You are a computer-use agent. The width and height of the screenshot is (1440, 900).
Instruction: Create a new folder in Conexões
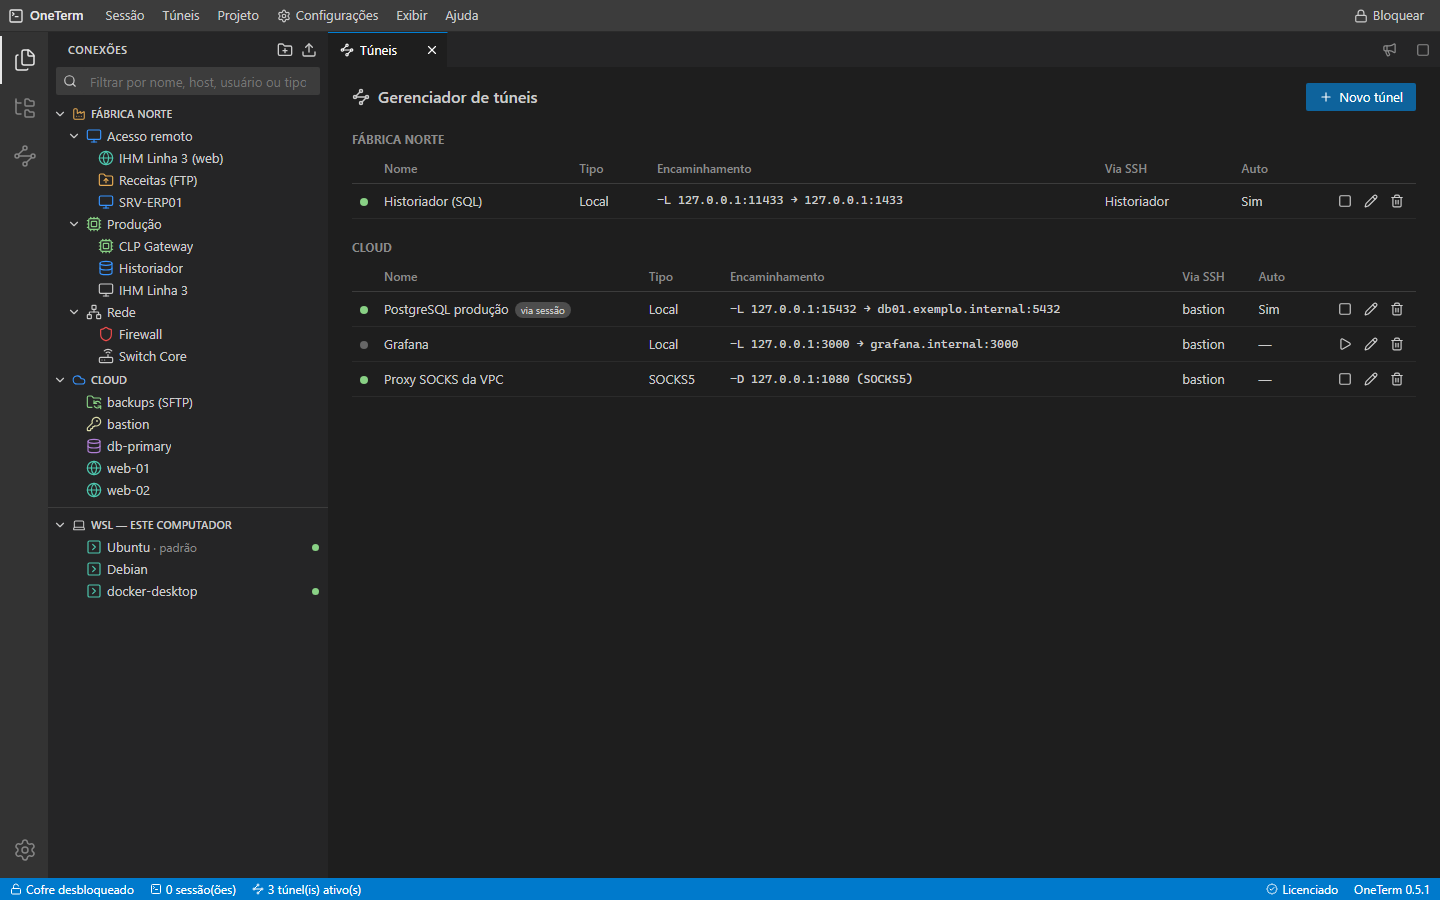click(285, 50)
